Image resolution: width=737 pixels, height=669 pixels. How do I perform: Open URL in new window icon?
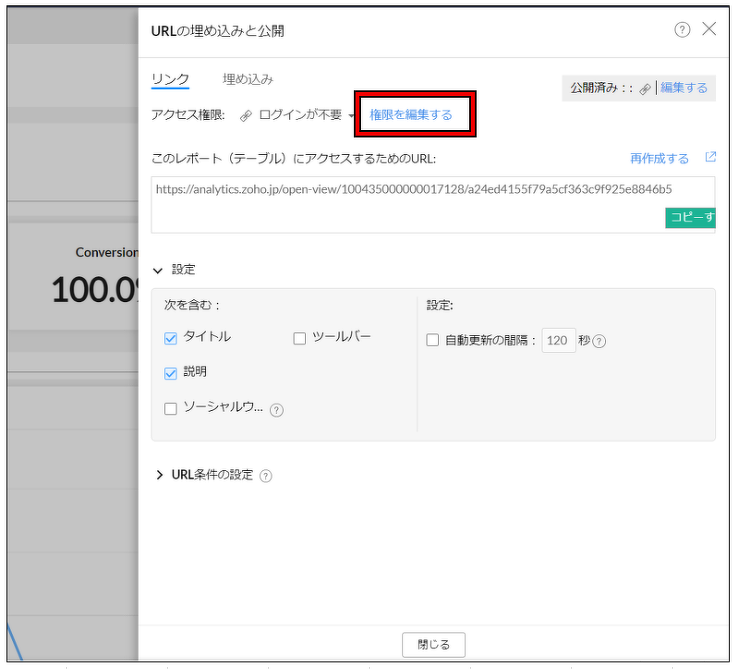(x=710, y=158)
